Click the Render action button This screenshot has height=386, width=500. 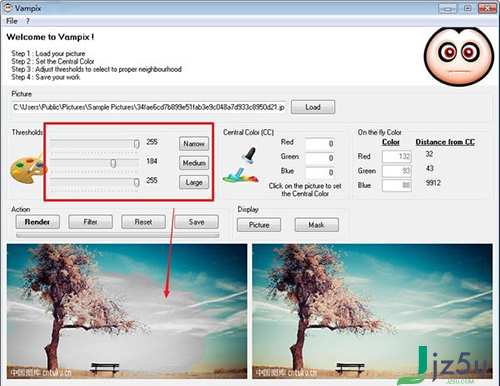point(37,222)
